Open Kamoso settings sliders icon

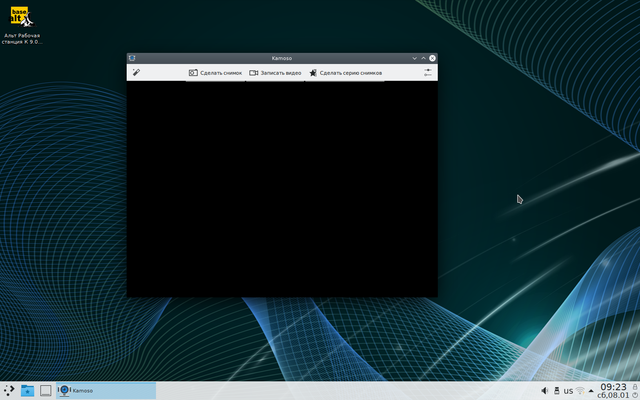(427, 73)
